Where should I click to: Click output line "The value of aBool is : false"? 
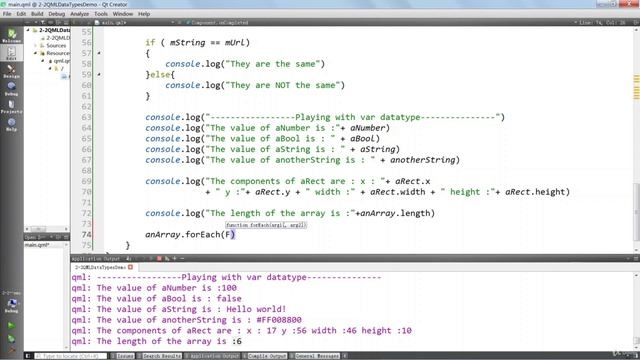click(156, 299)
